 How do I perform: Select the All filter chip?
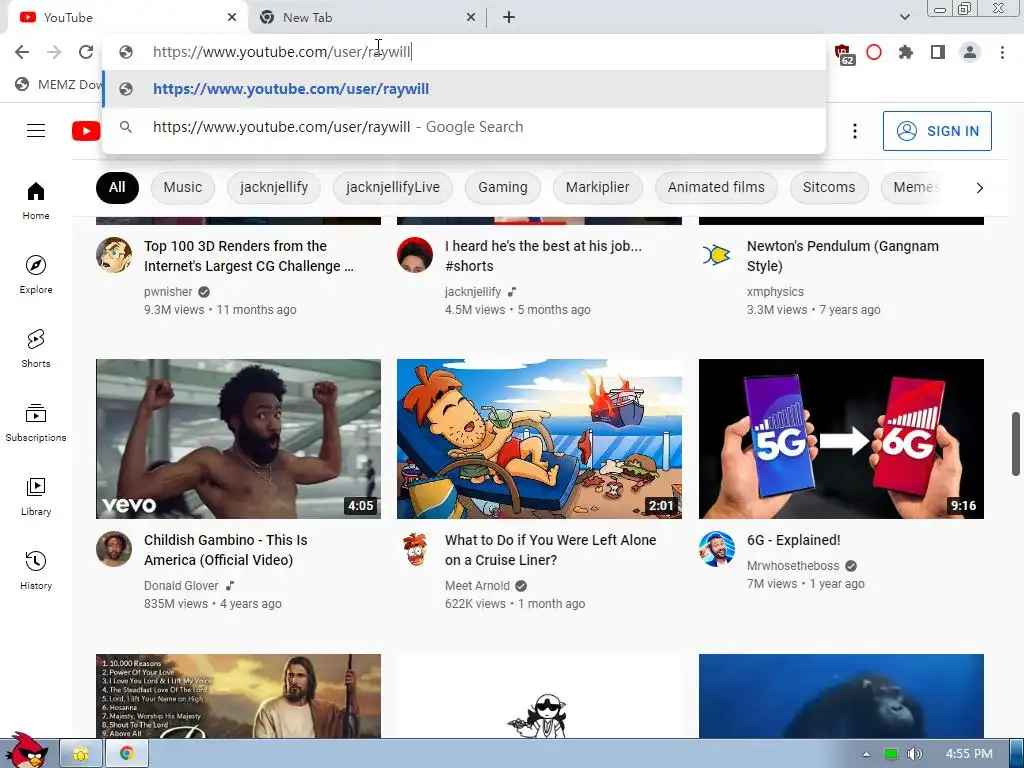pos(117,187)
